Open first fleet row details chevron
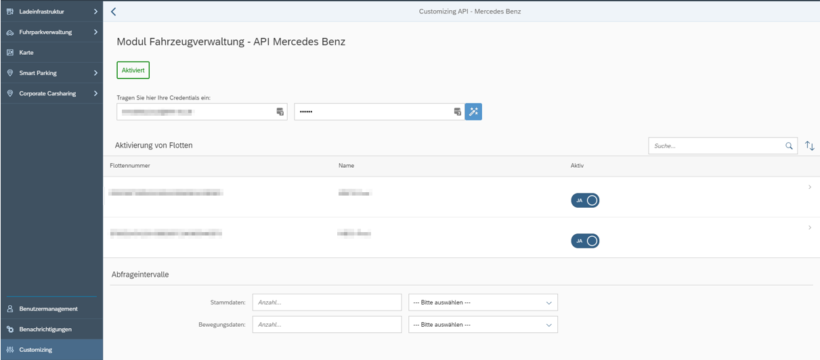Viewport: 820px width, 360px height. pyautogui.click(x=810, y=187)
